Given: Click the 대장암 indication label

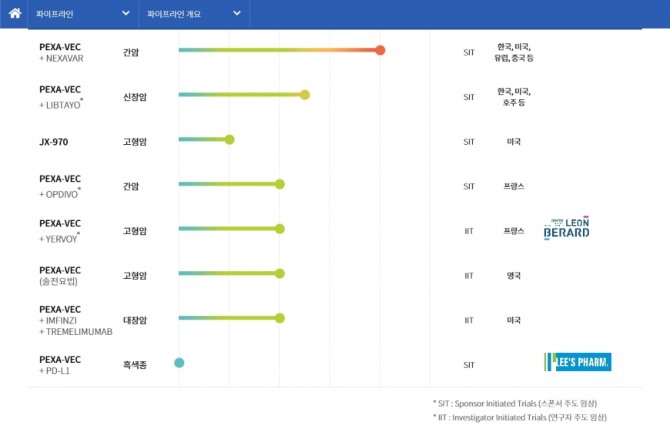Looking at the screenshot, I should (135, 320).
